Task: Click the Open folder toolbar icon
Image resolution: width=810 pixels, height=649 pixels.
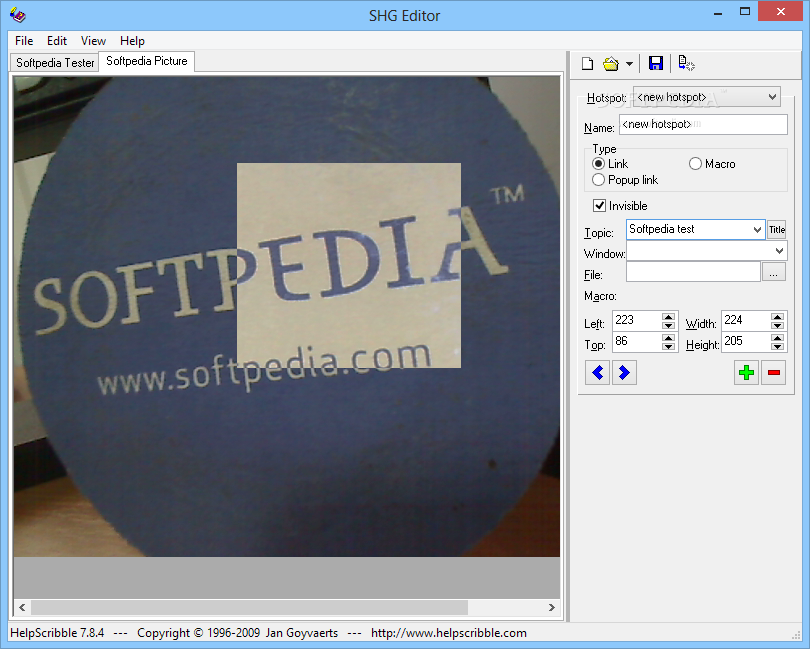Action: pyautogui.click(x=611, y=64)
